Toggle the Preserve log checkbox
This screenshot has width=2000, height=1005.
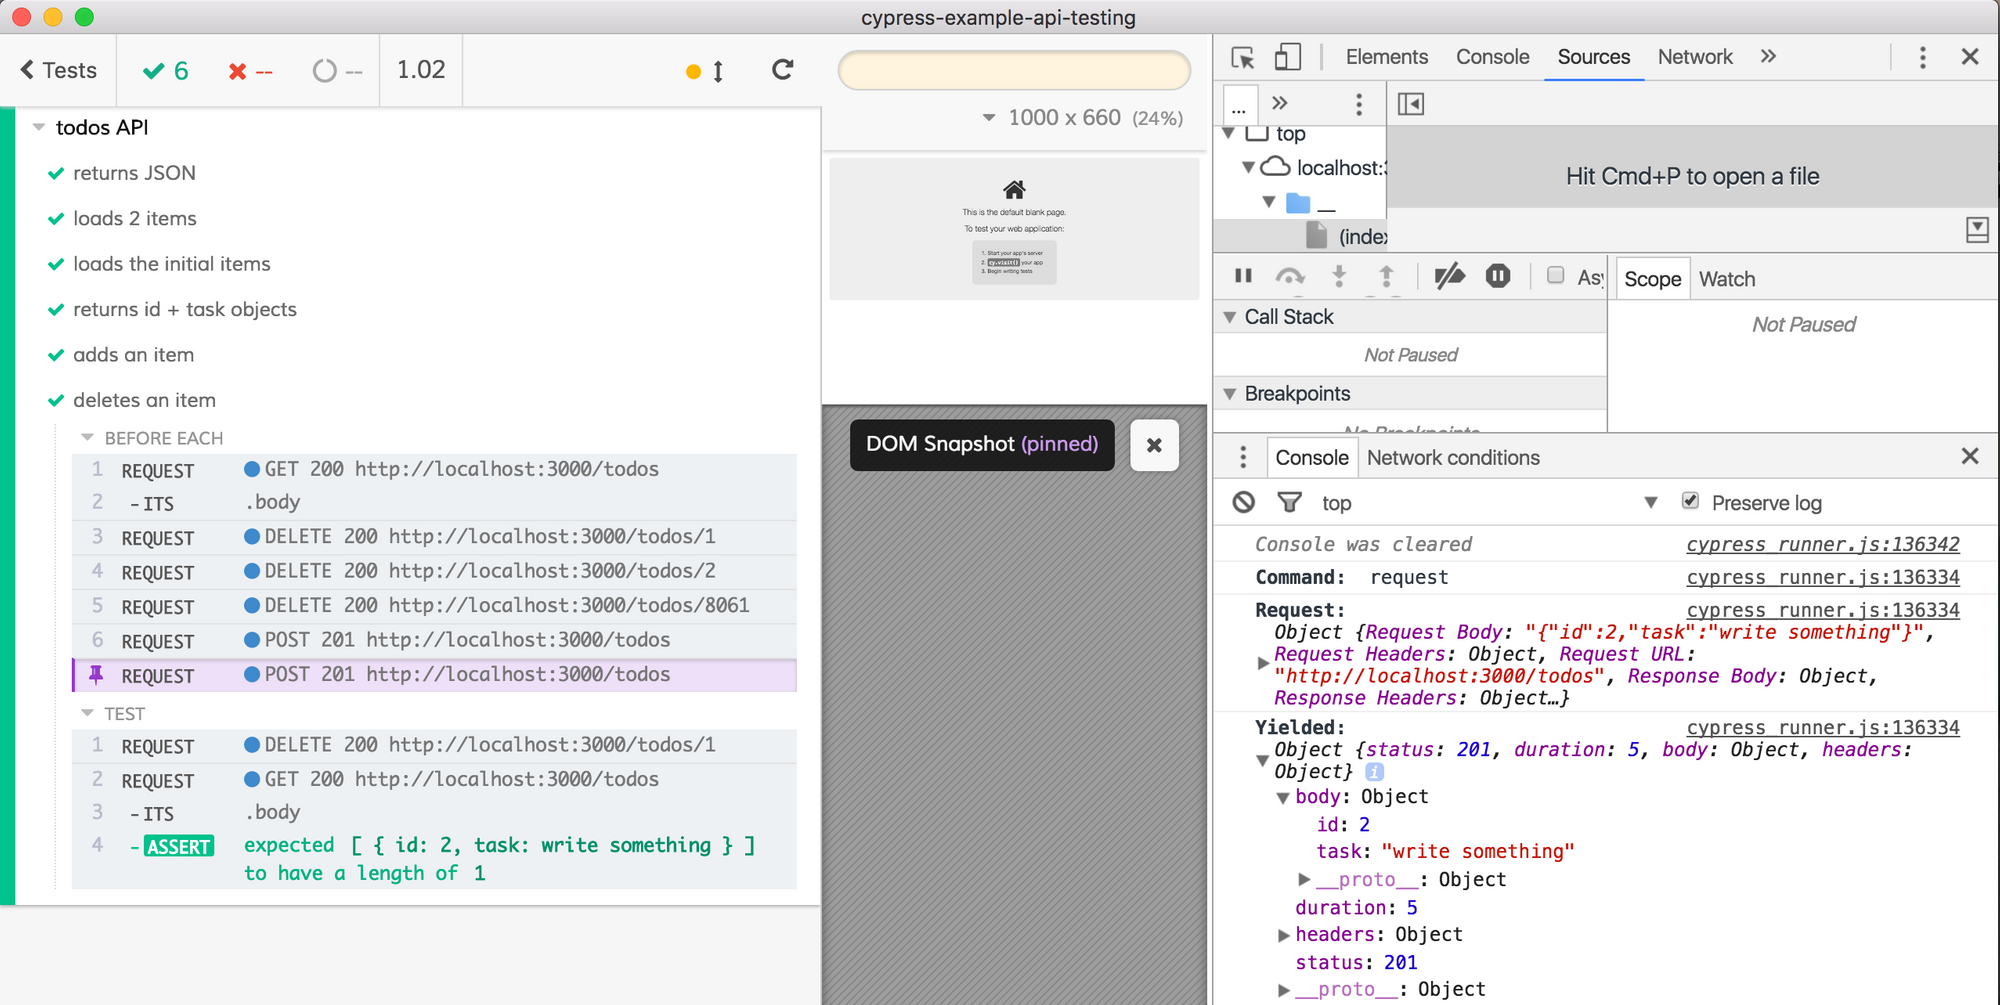click(1690, 501)
